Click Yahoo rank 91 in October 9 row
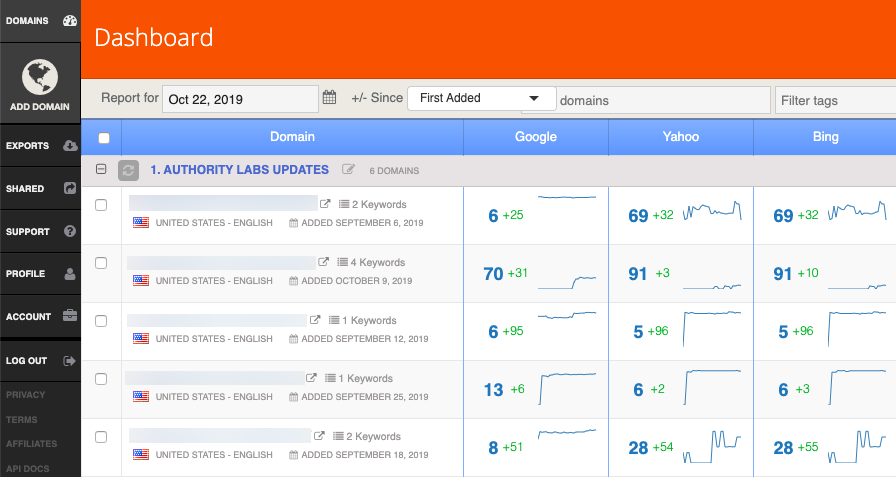This screenshot has width=896, height=477. point(638,274)
